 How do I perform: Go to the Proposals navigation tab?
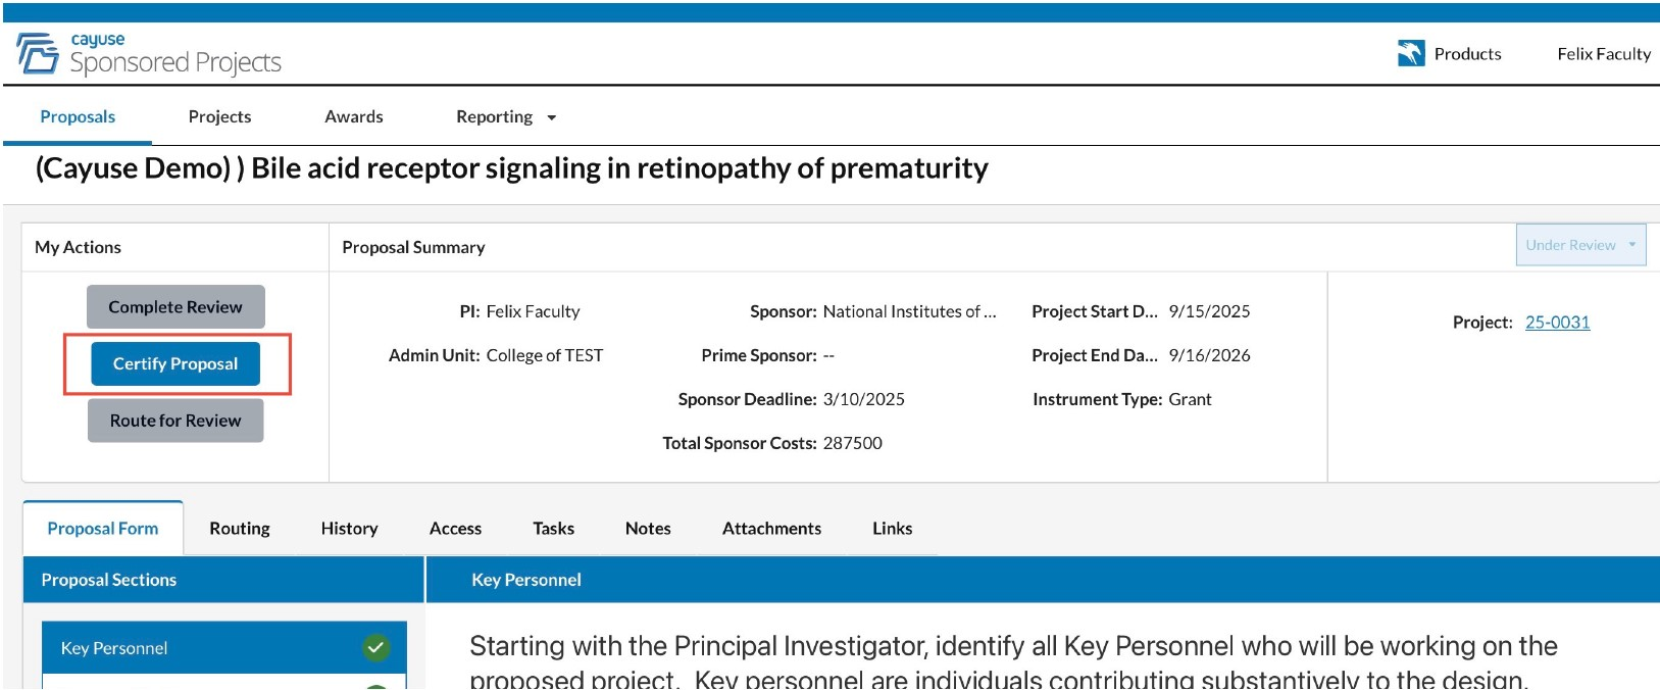78,117
